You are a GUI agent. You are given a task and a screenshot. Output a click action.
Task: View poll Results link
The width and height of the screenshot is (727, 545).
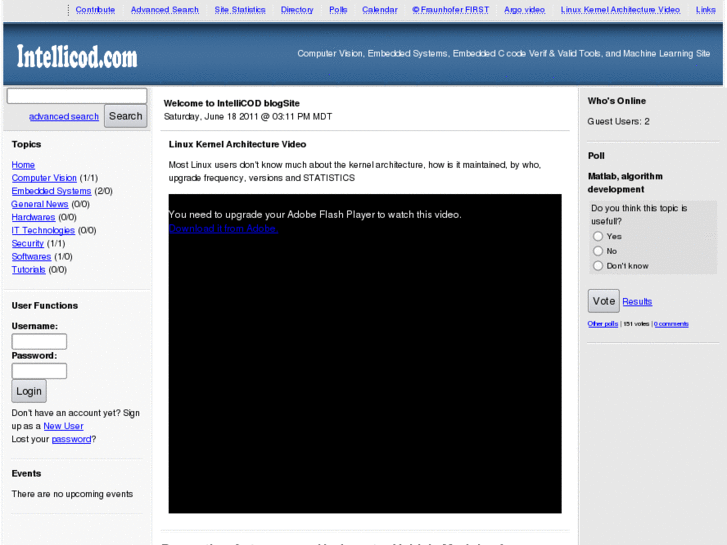(637, 301)
